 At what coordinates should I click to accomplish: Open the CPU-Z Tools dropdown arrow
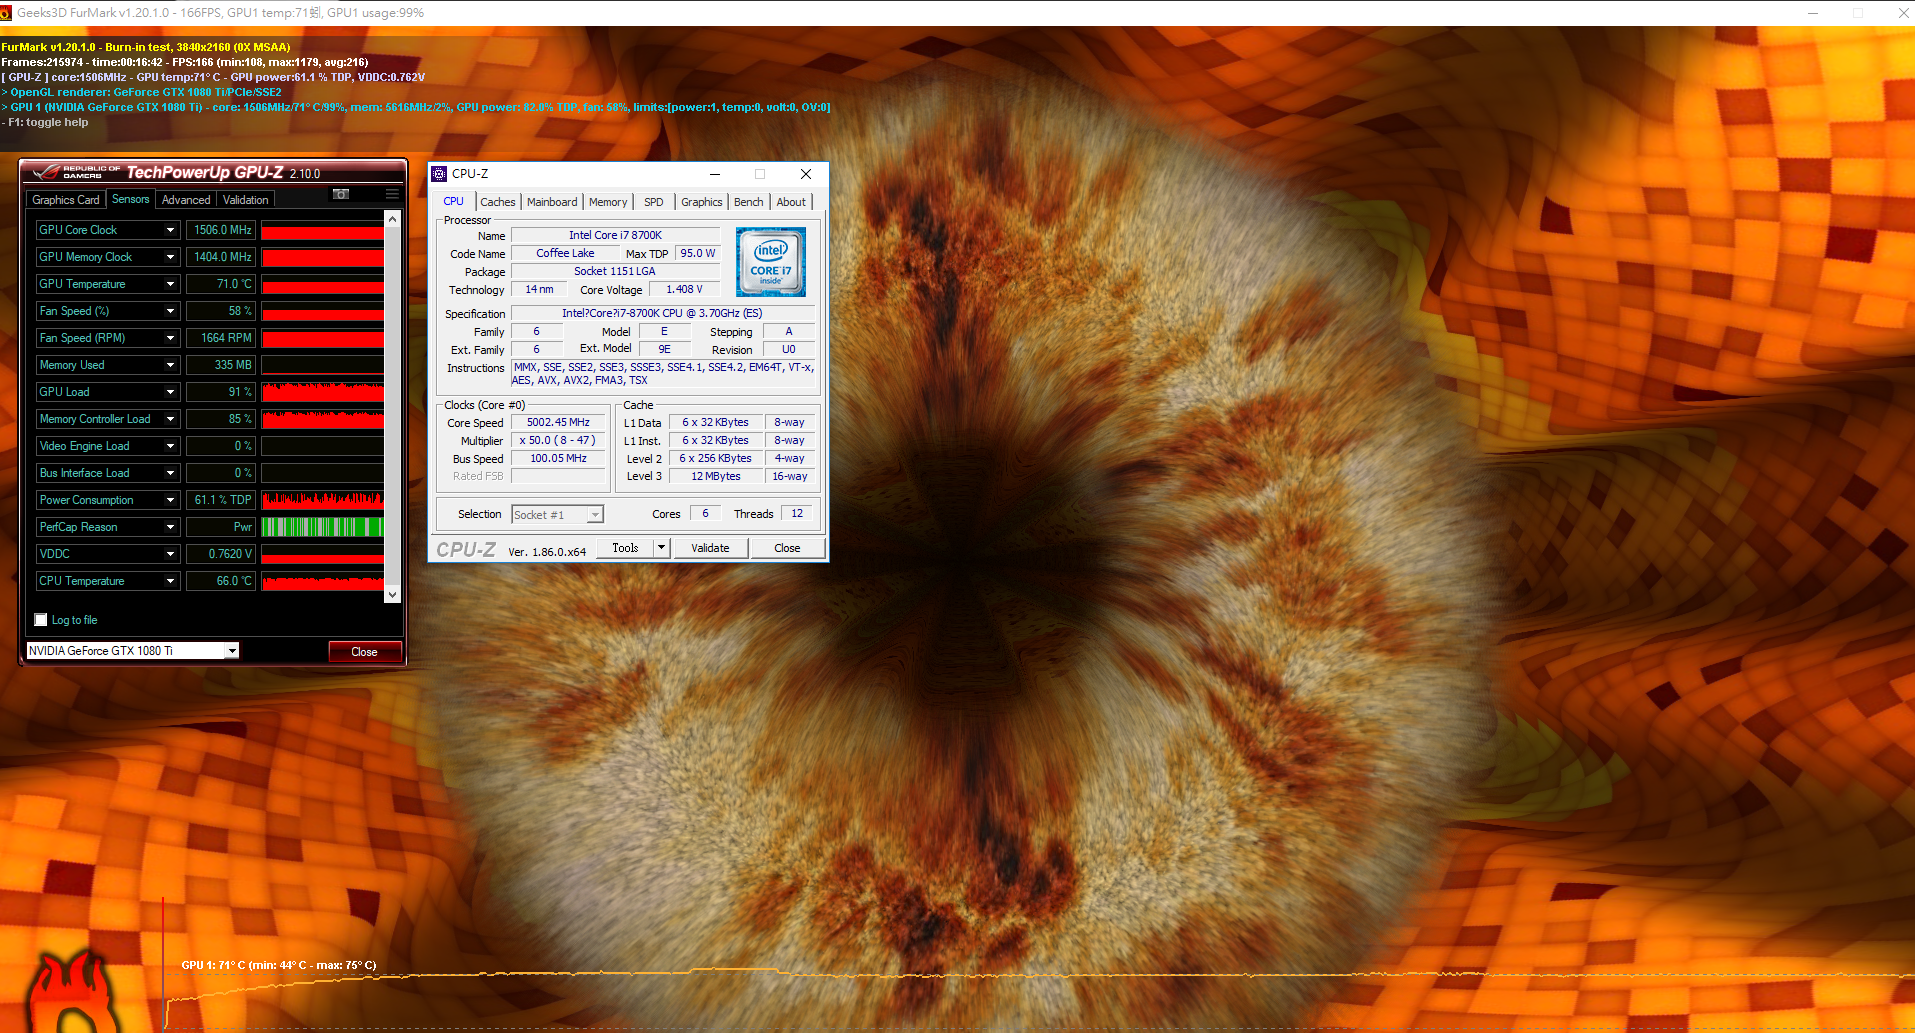pyautogui.click(x=661, y=548)
